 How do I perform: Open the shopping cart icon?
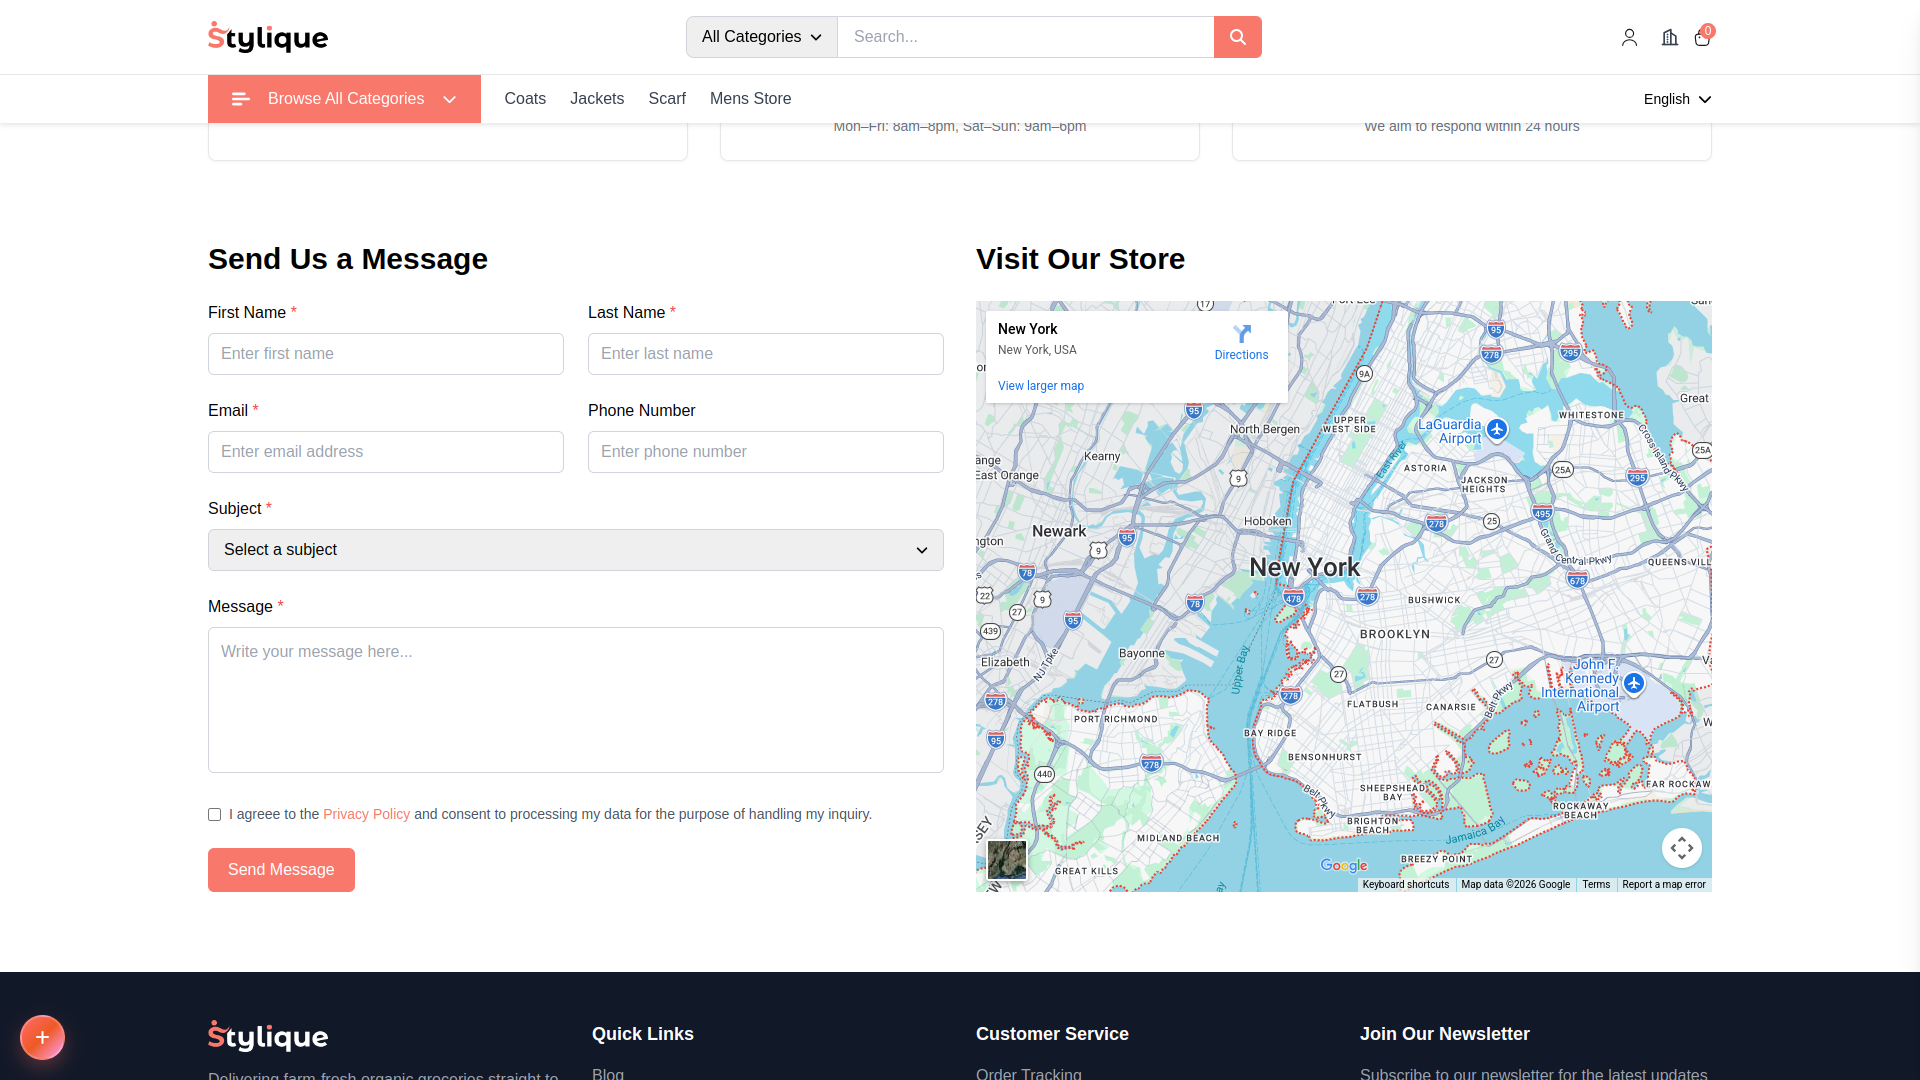pyautogui.click(x=1702, y=37)
